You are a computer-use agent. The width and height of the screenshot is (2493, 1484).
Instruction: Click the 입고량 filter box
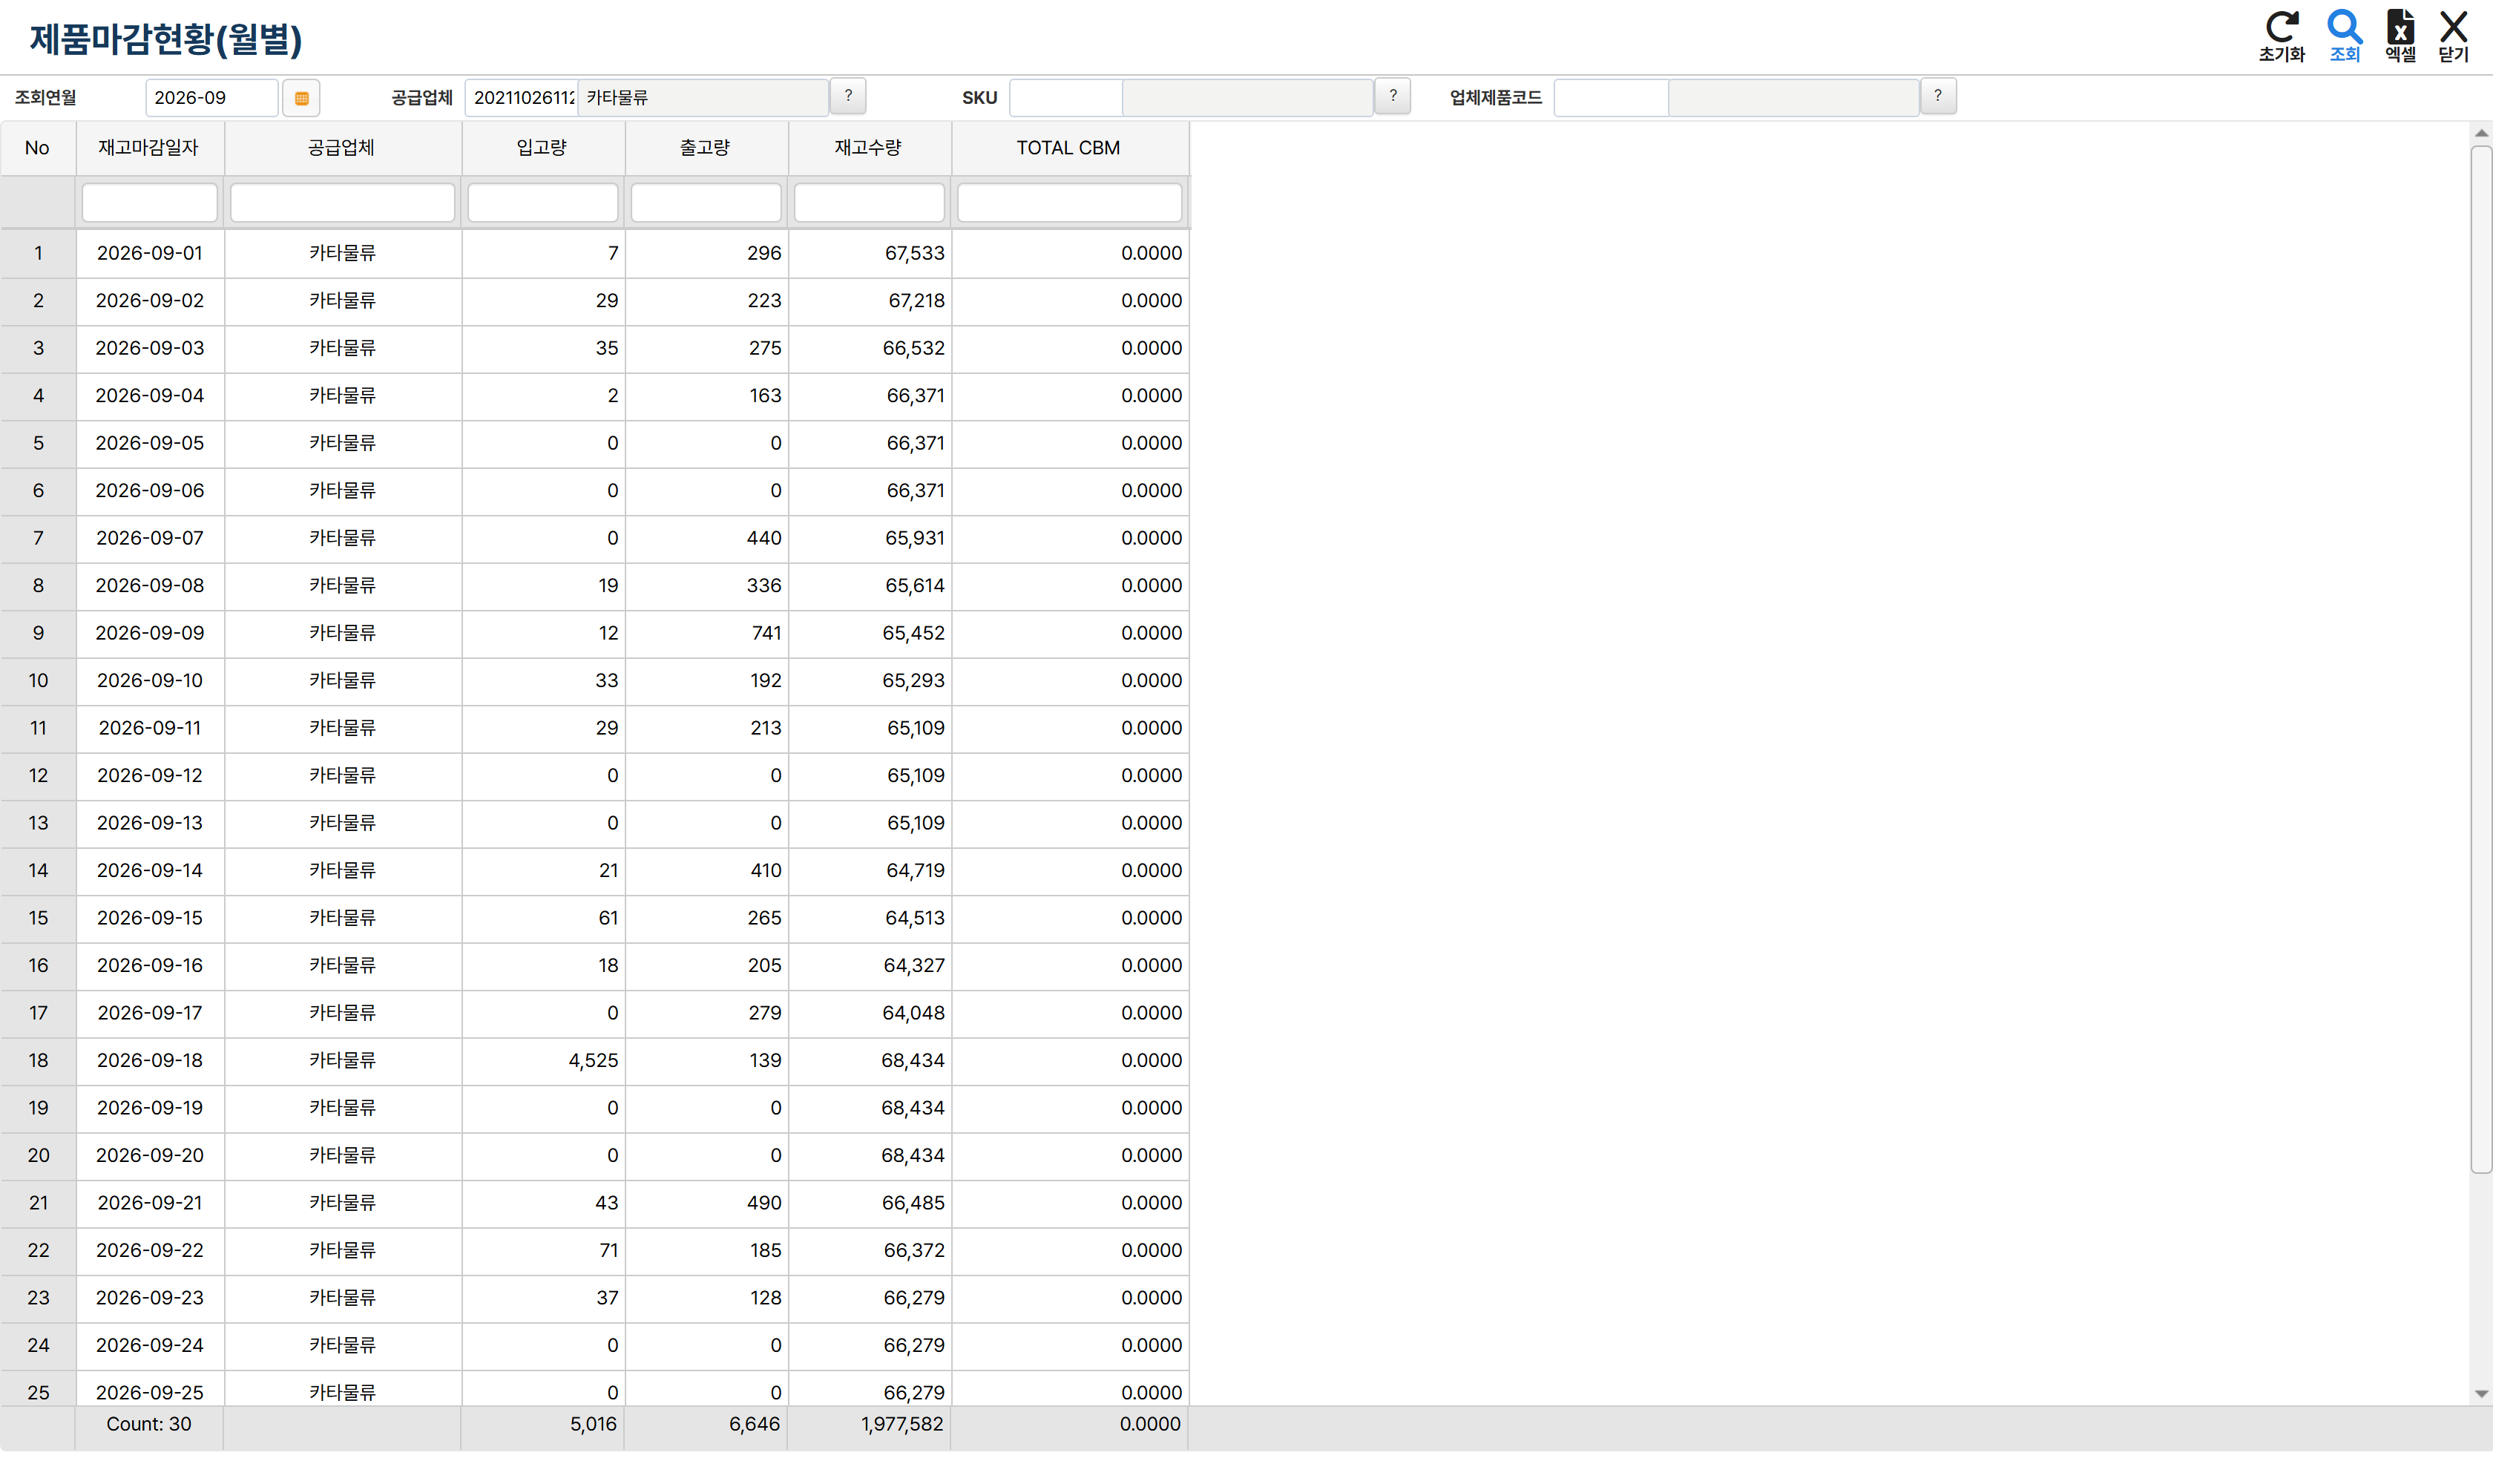click(x=543, y=203)
